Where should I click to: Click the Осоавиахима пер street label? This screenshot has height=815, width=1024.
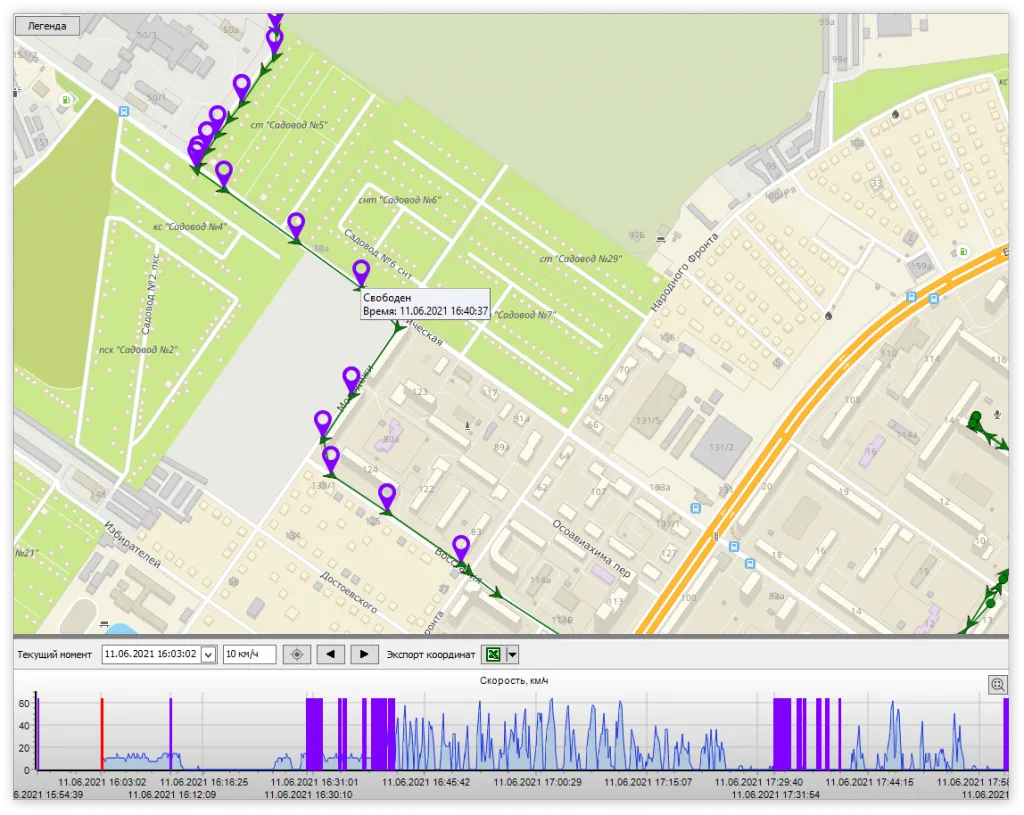point(592,549)
